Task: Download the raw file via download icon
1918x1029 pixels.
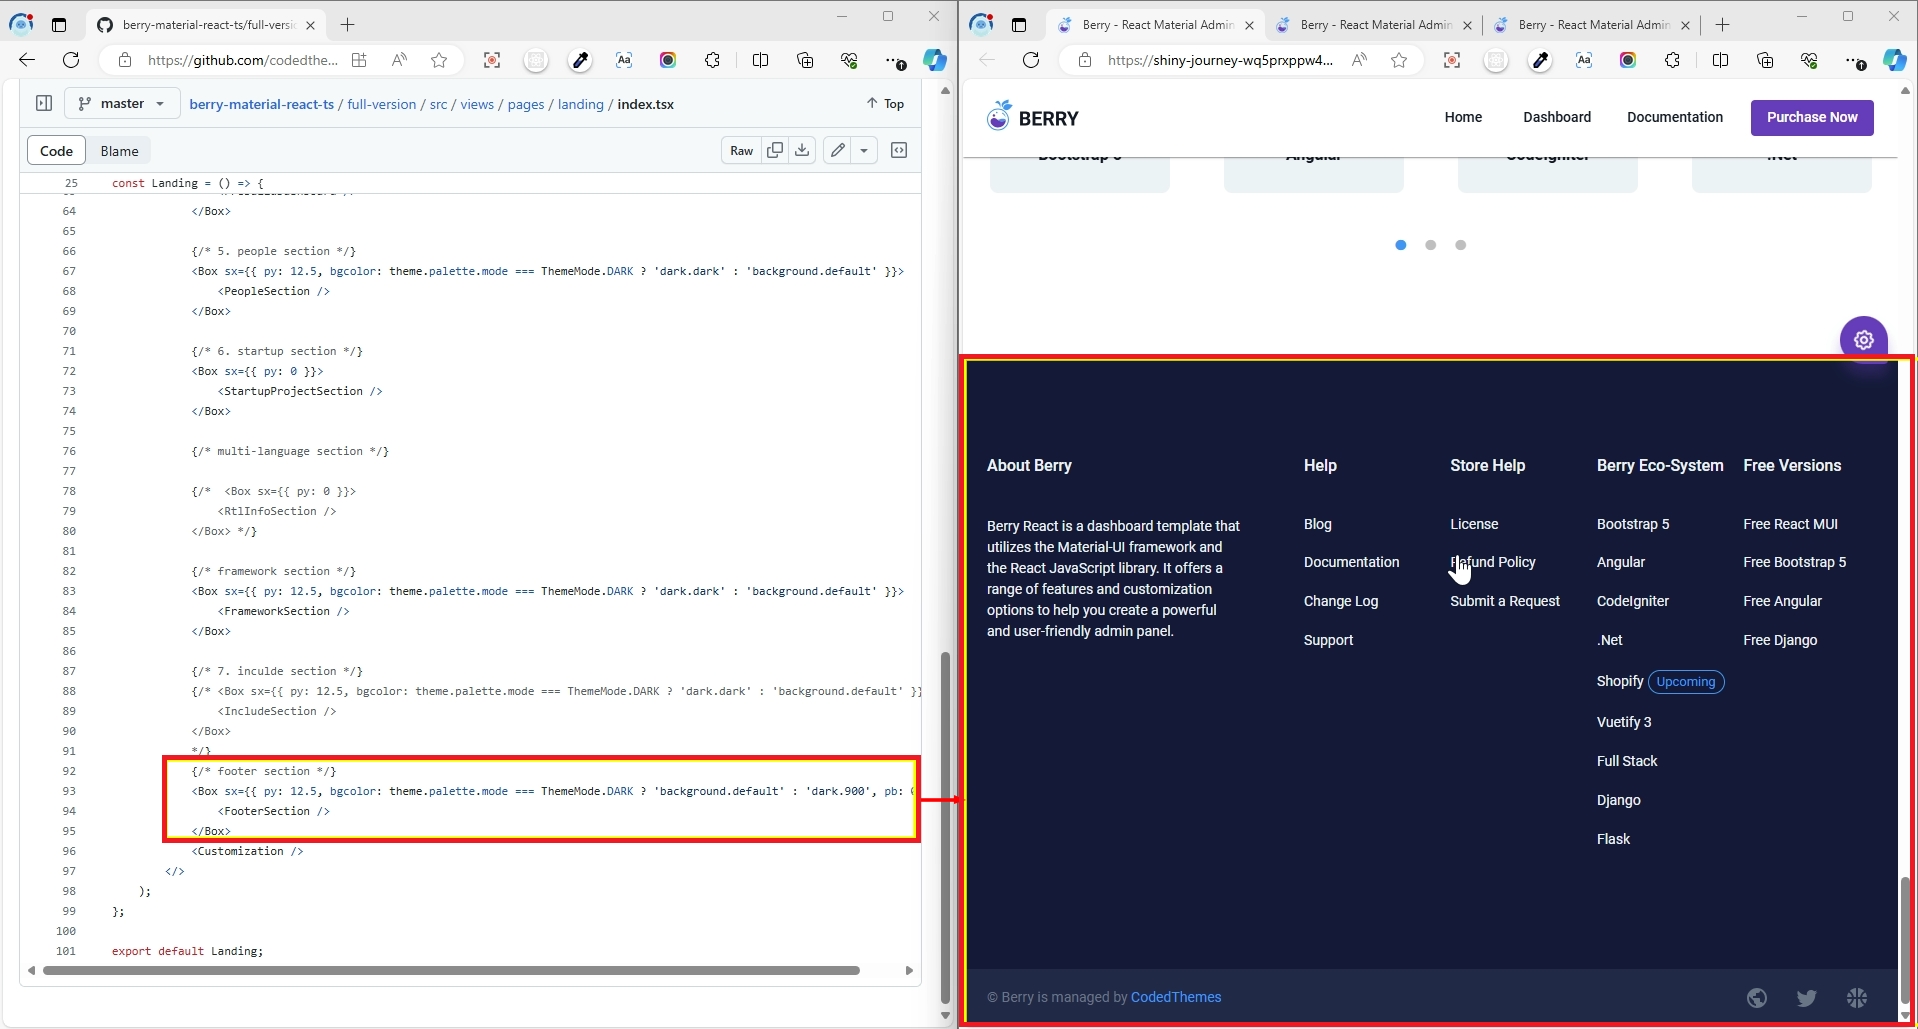Action: 802,150
